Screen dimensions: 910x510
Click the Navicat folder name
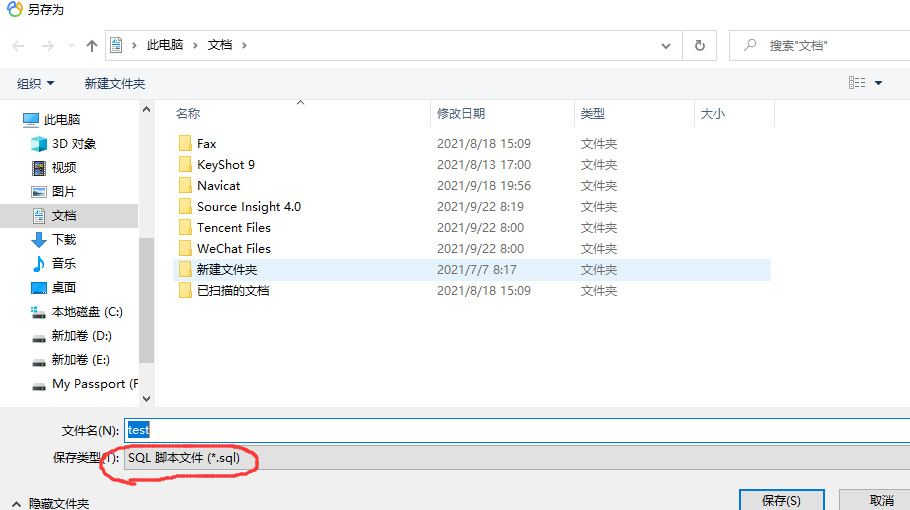click(218, 186)
